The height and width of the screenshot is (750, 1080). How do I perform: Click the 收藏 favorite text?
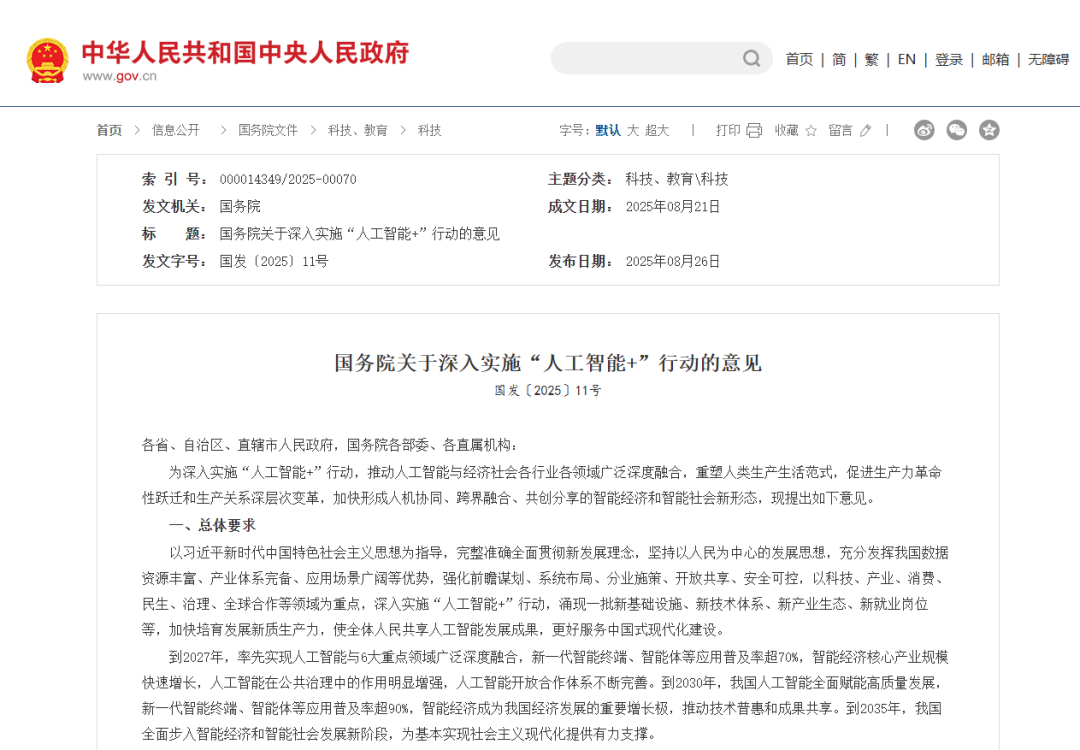(787, 130)
